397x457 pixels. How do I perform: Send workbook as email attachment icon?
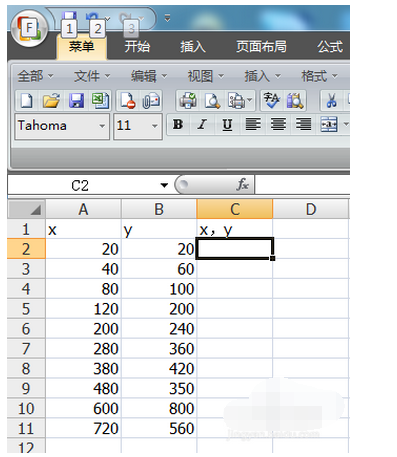pos(151,101)
